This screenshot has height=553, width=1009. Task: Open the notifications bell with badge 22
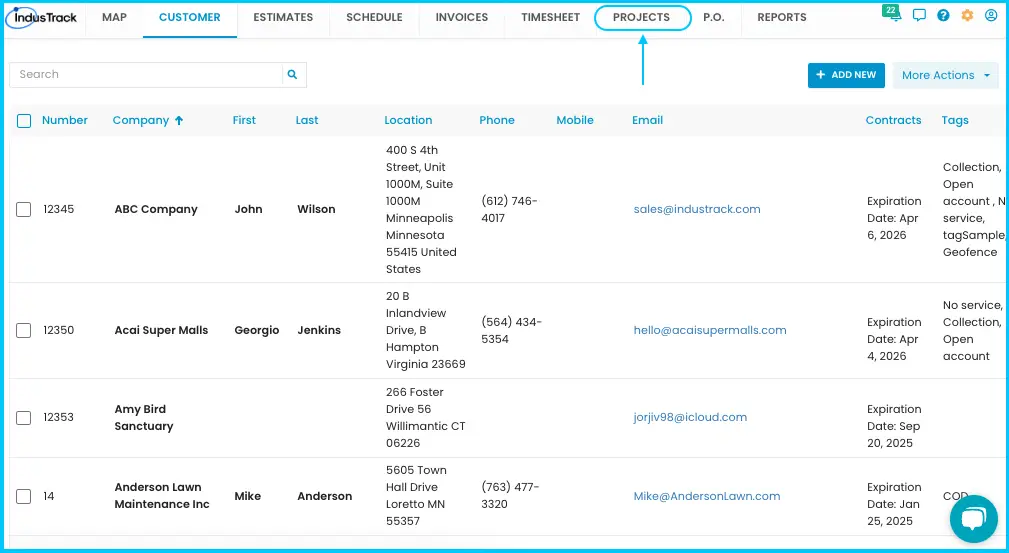[x=893, y=14]
